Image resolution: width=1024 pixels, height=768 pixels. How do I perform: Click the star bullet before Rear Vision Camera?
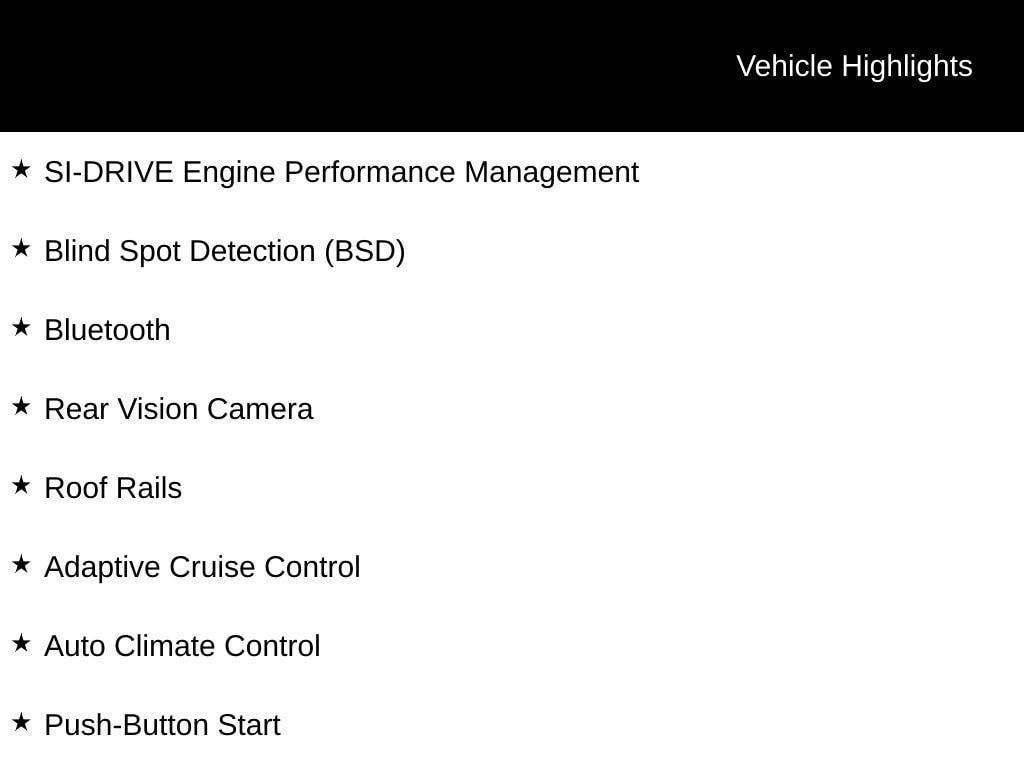point(21,406)
